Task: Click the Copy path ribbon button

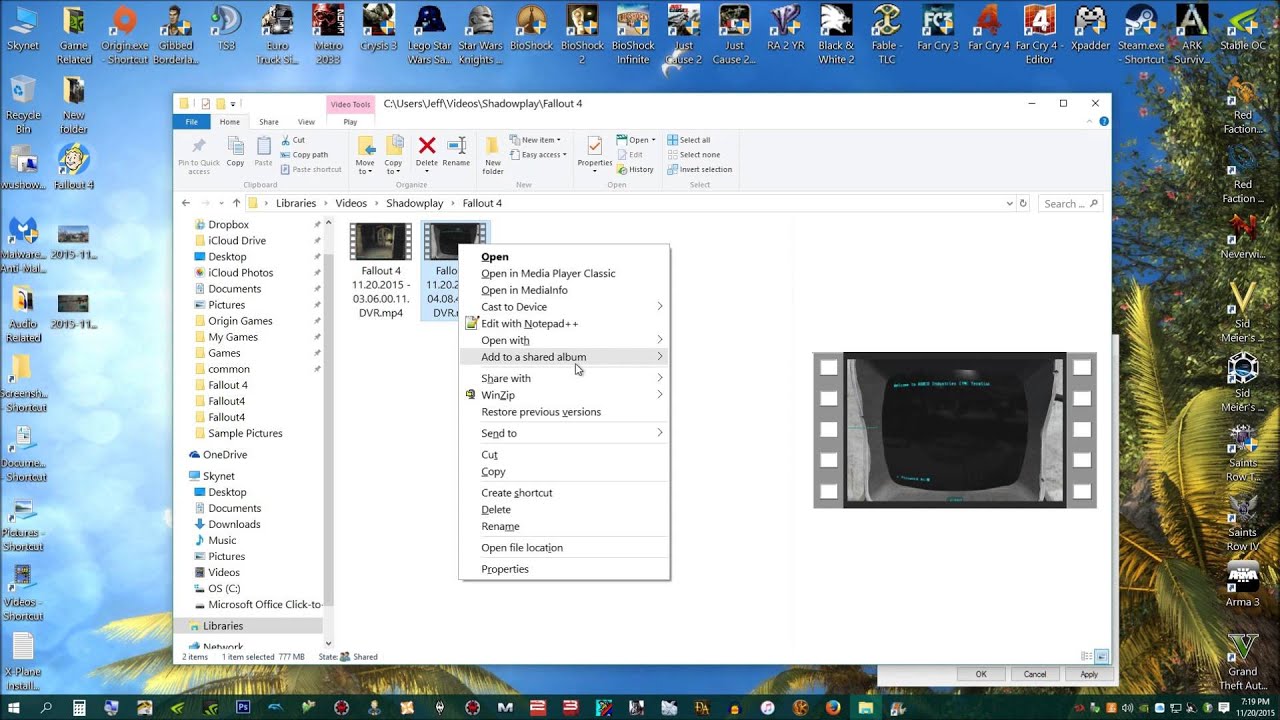Action: [304, 155]
